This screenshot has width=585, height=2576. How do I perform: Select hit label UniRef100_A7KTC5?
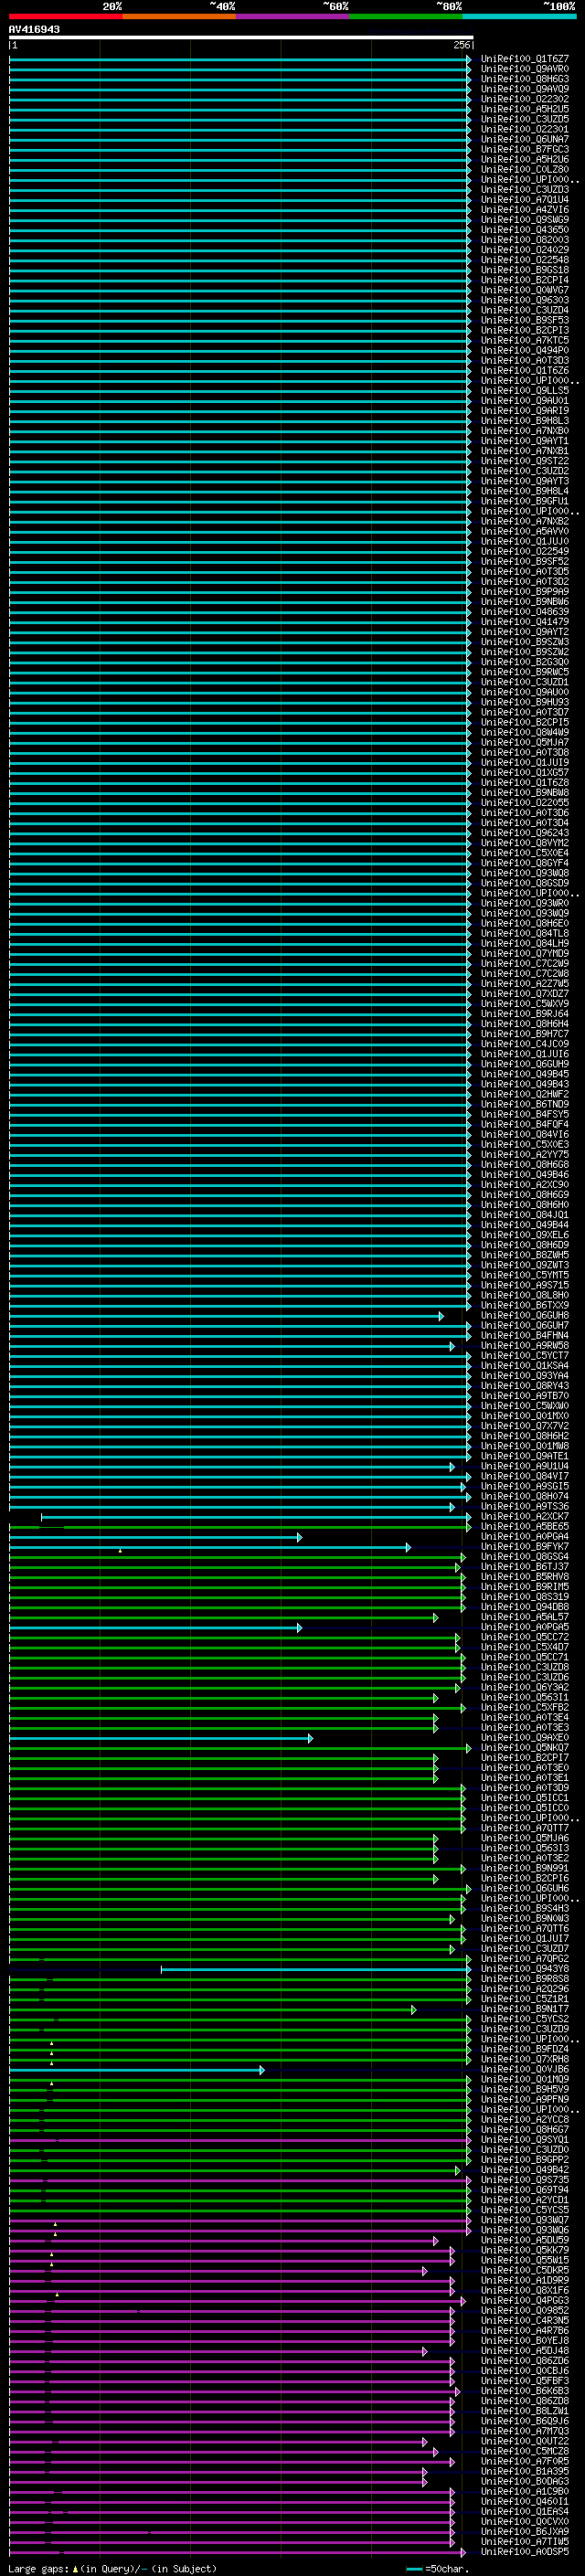[x=525, y=340]
